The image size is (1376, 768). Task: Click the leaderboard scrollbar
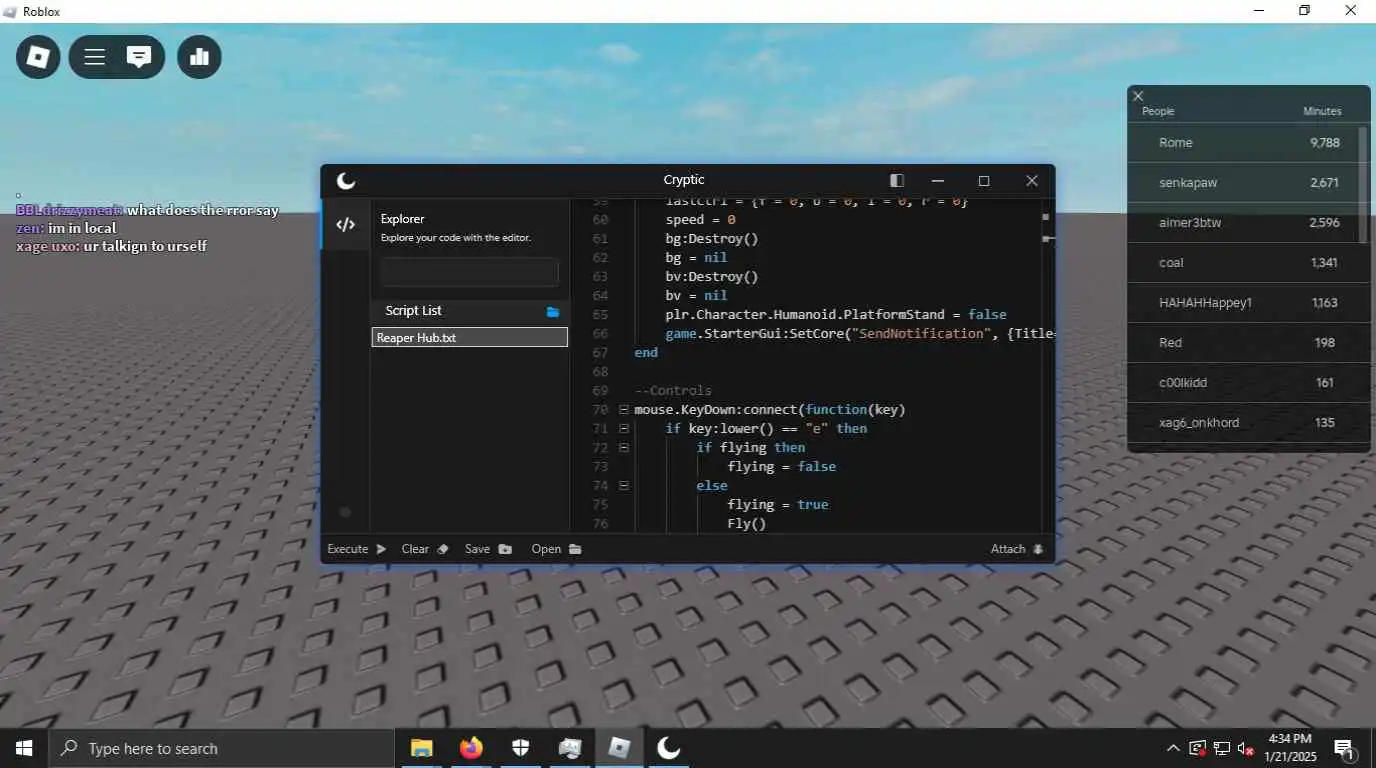tap(1363, 185)
